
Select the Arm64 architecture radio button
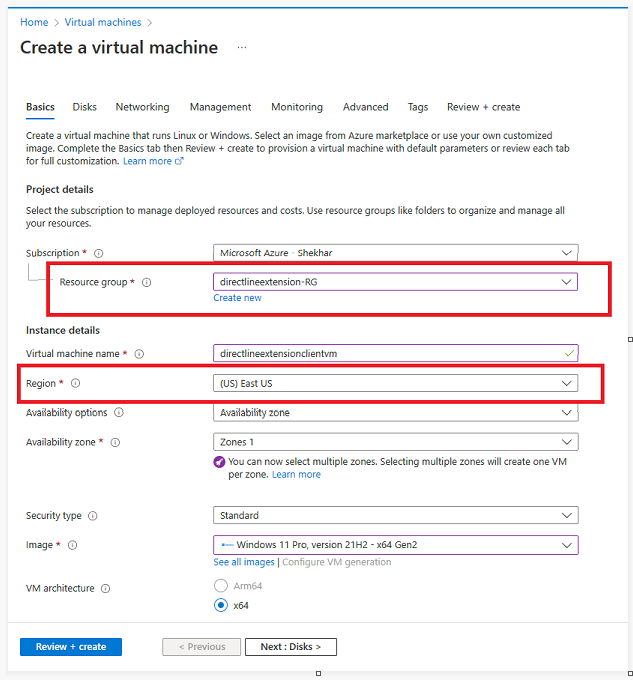[x=221, y=587]
